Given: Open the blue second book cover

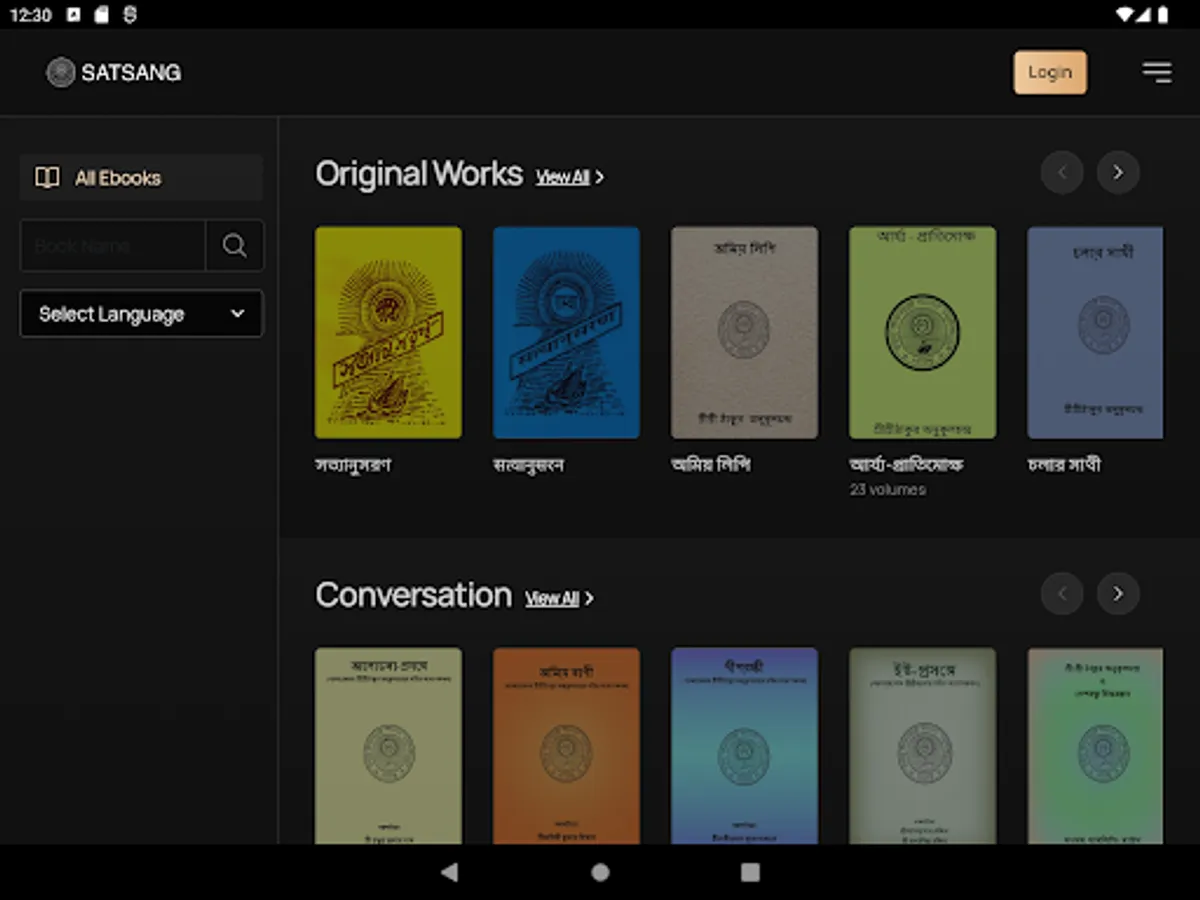Looking at the screenshot, I should (566, 332).
